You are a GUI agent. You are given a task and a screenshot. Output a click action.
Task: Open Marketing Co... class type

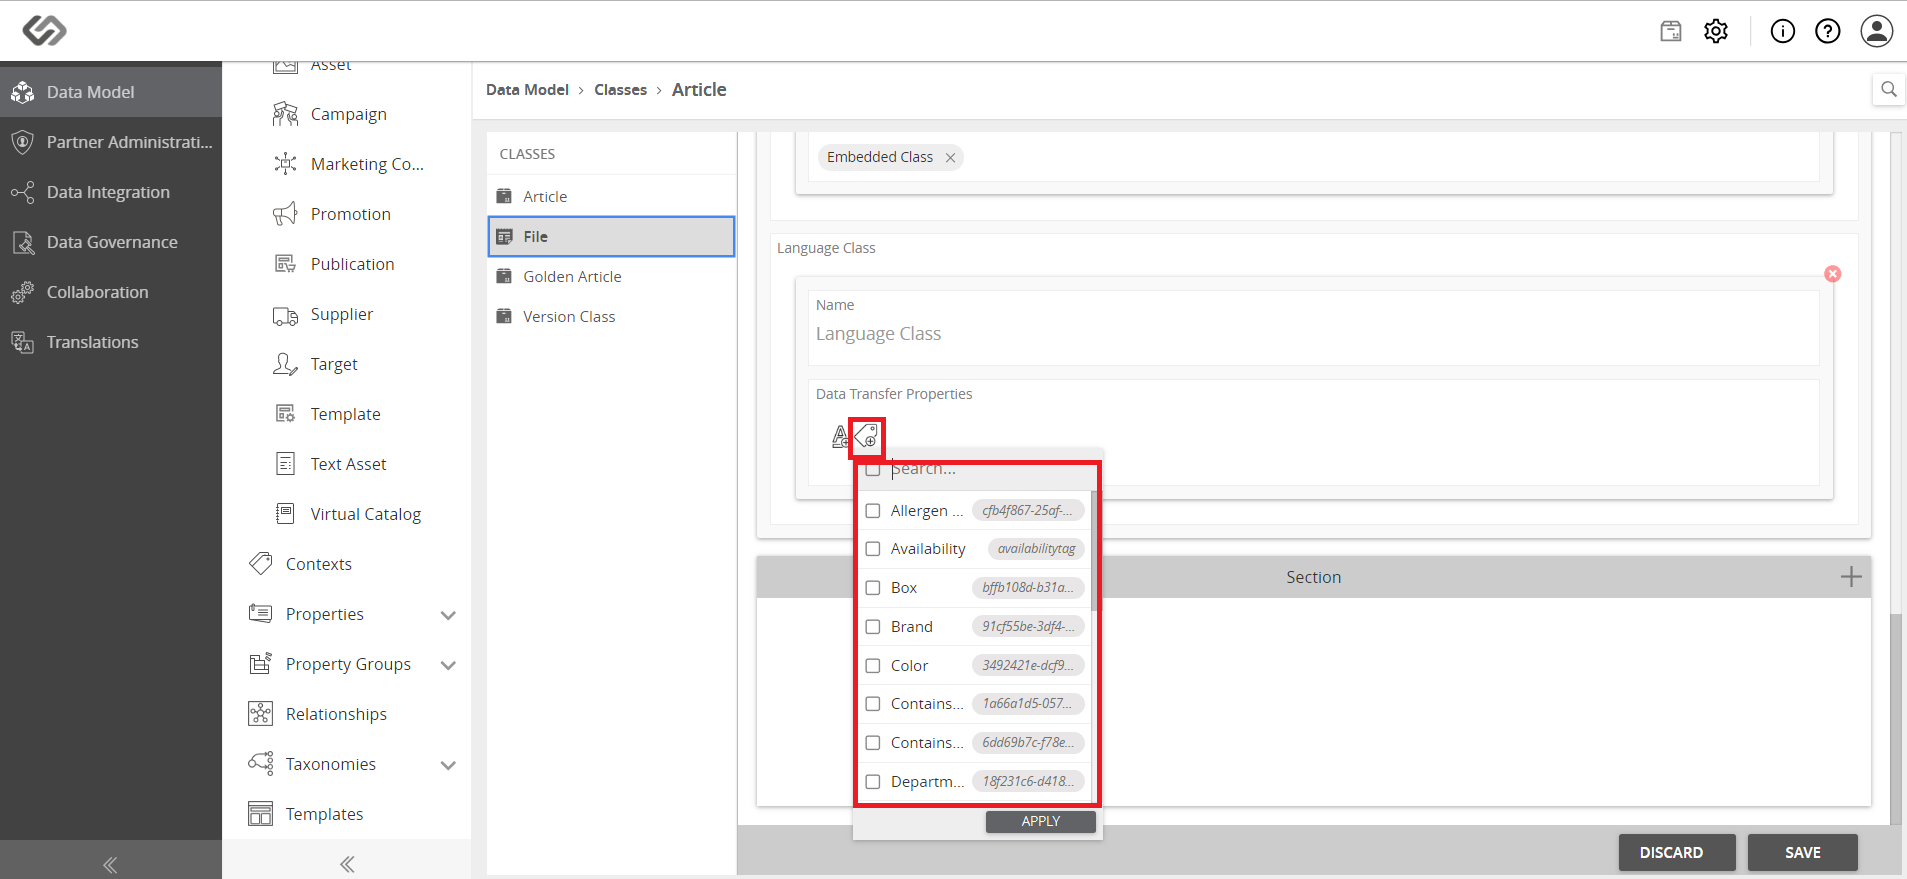tap(346, 164)
